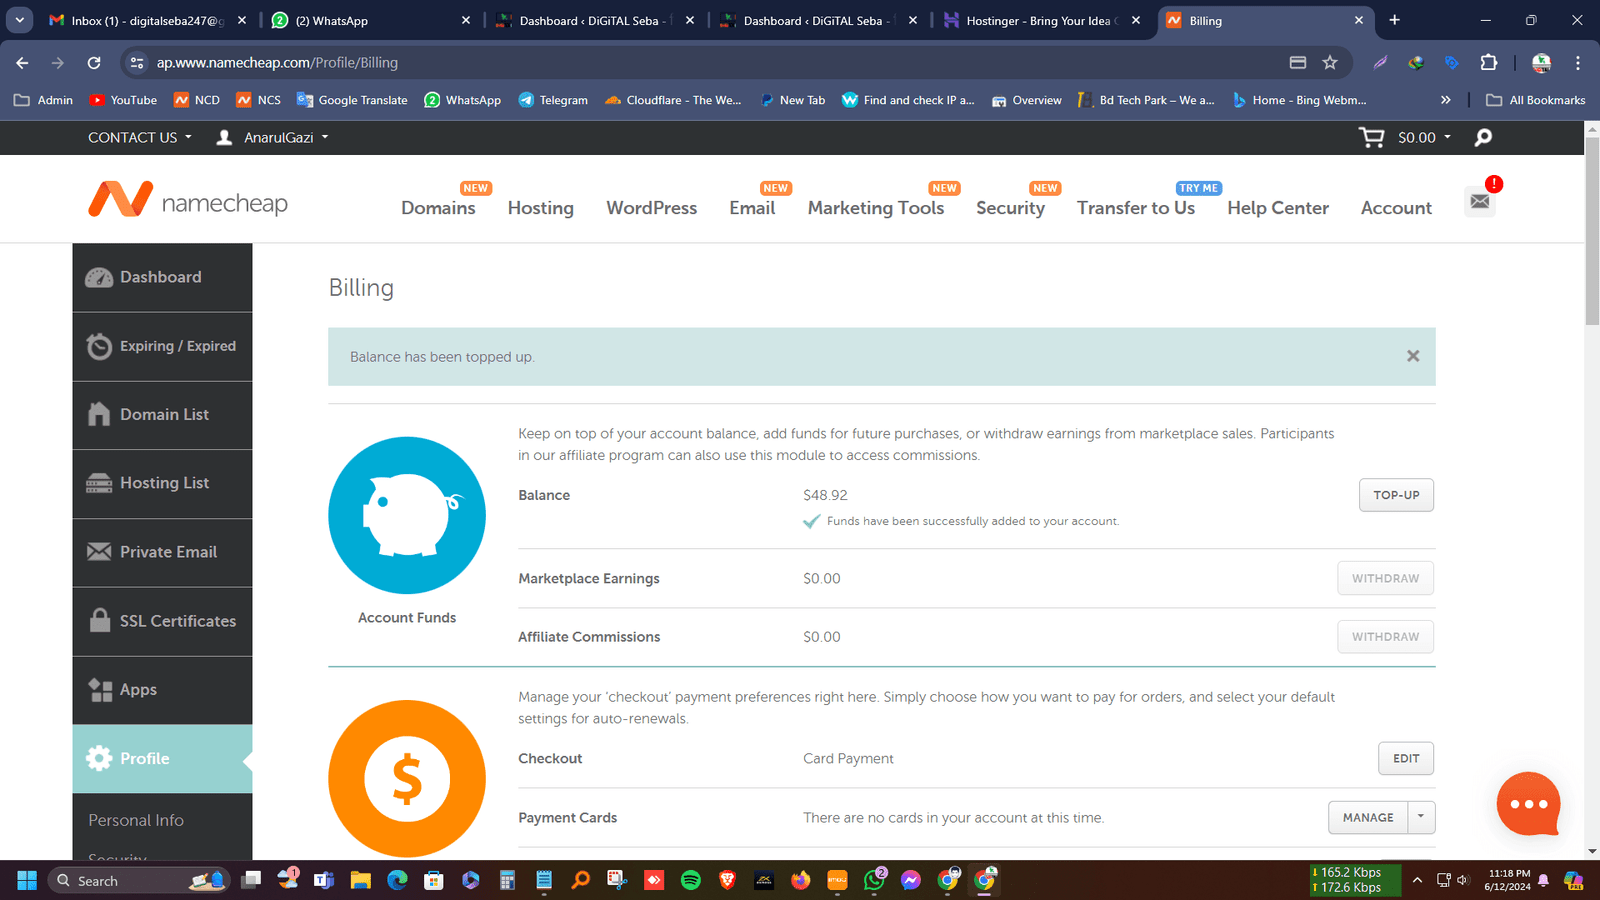Open the WordPress navigation menu

[652, 208]
